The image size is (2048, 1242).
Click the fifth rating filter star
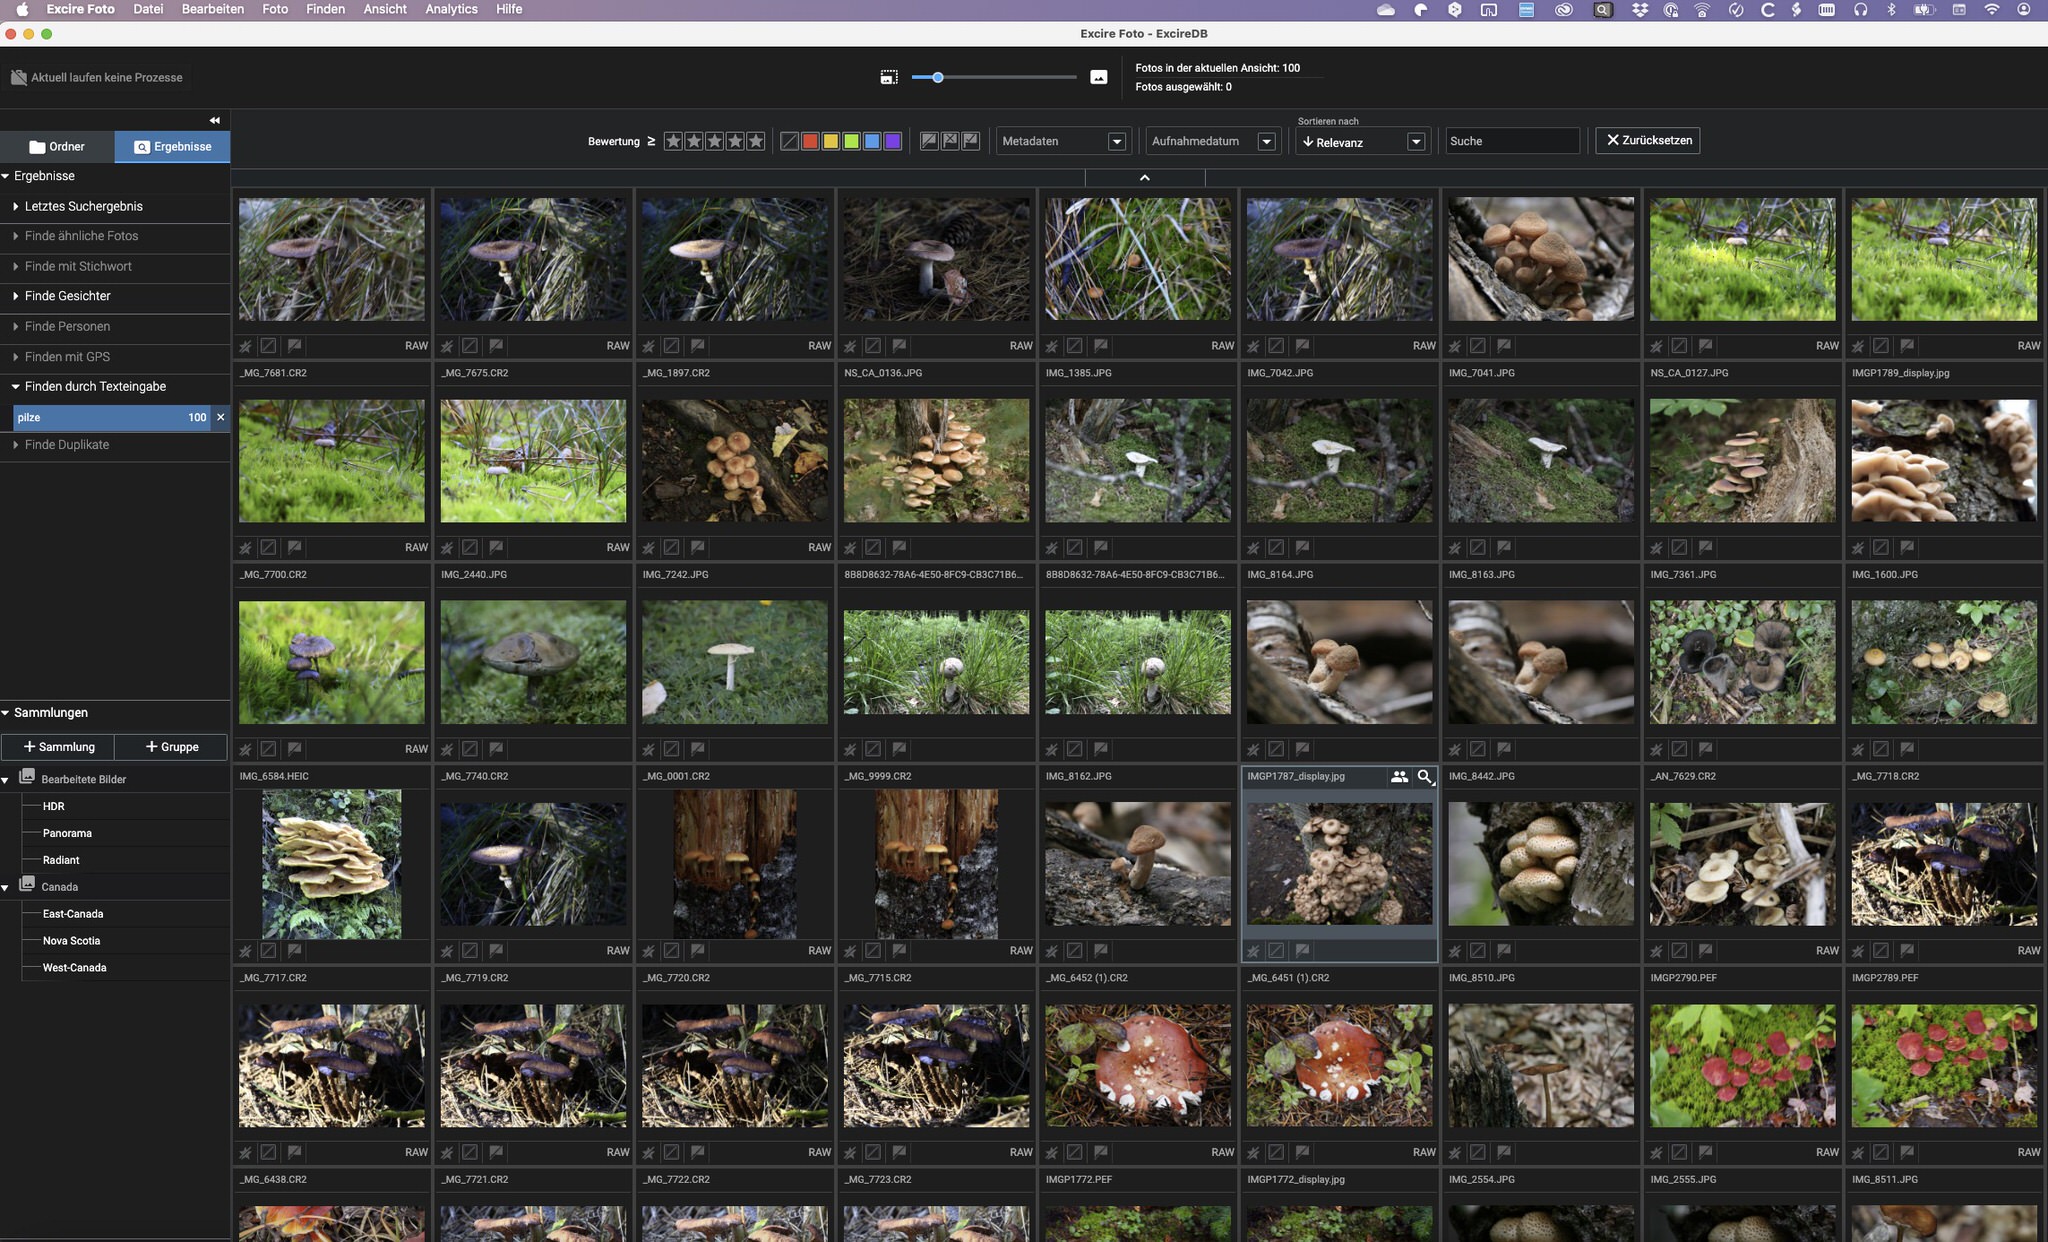tap(755, 141)
